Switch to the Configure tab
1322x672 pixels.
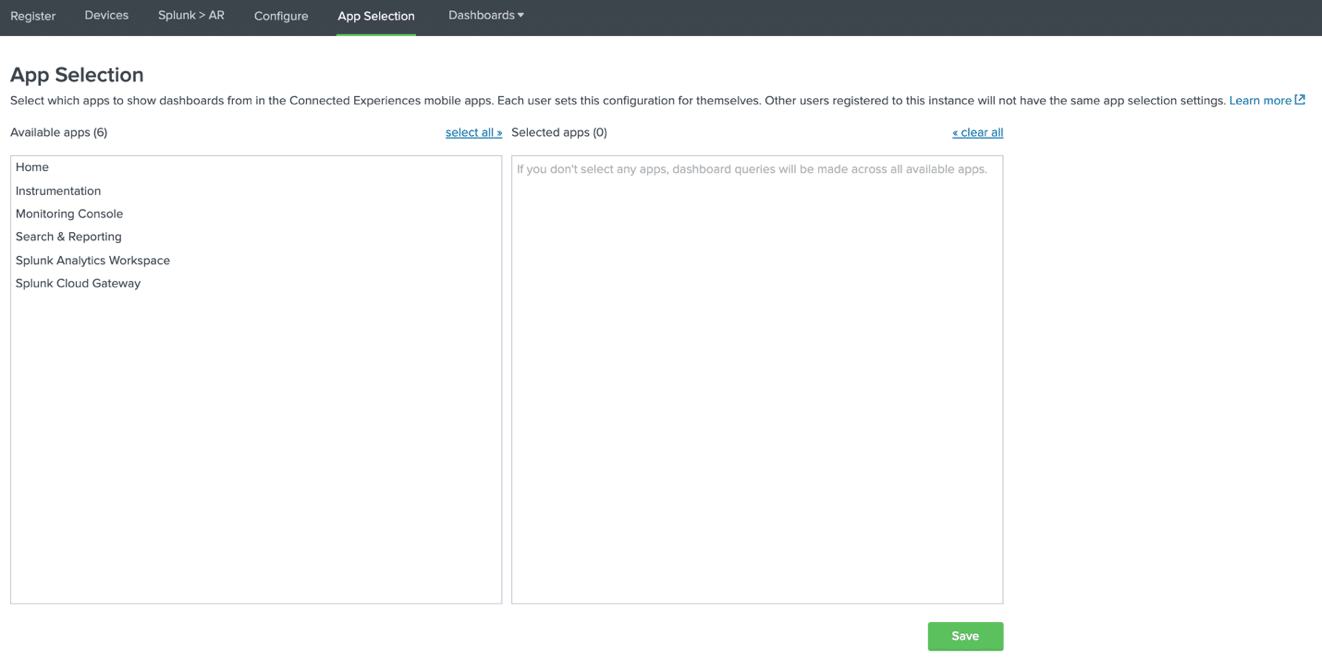coord(281,16)
